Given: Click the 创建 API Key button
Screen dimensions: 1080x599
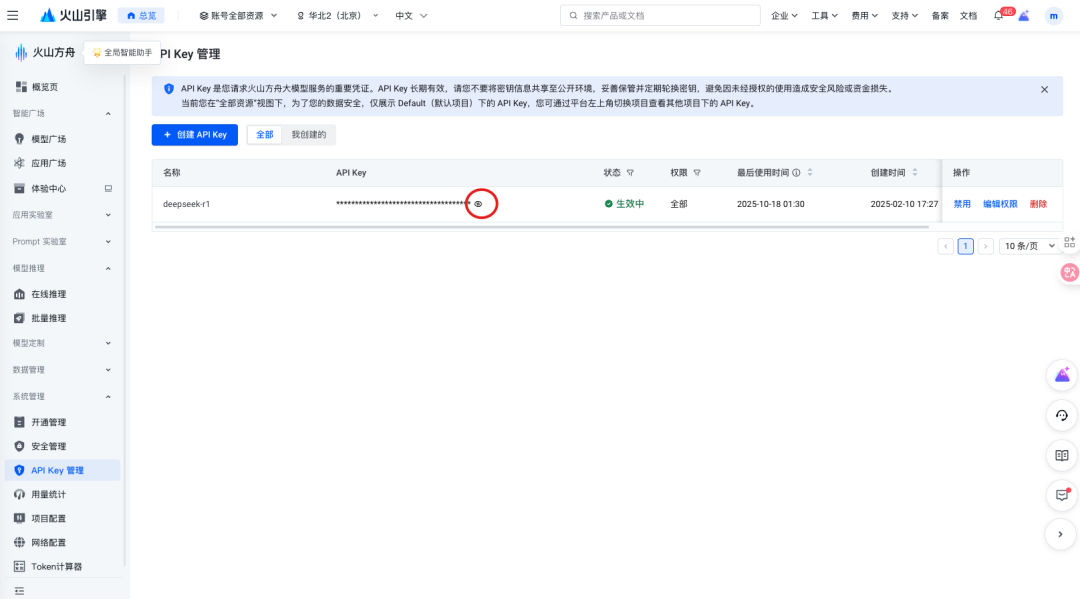Looking at the screenshot, I should [195, 134].
